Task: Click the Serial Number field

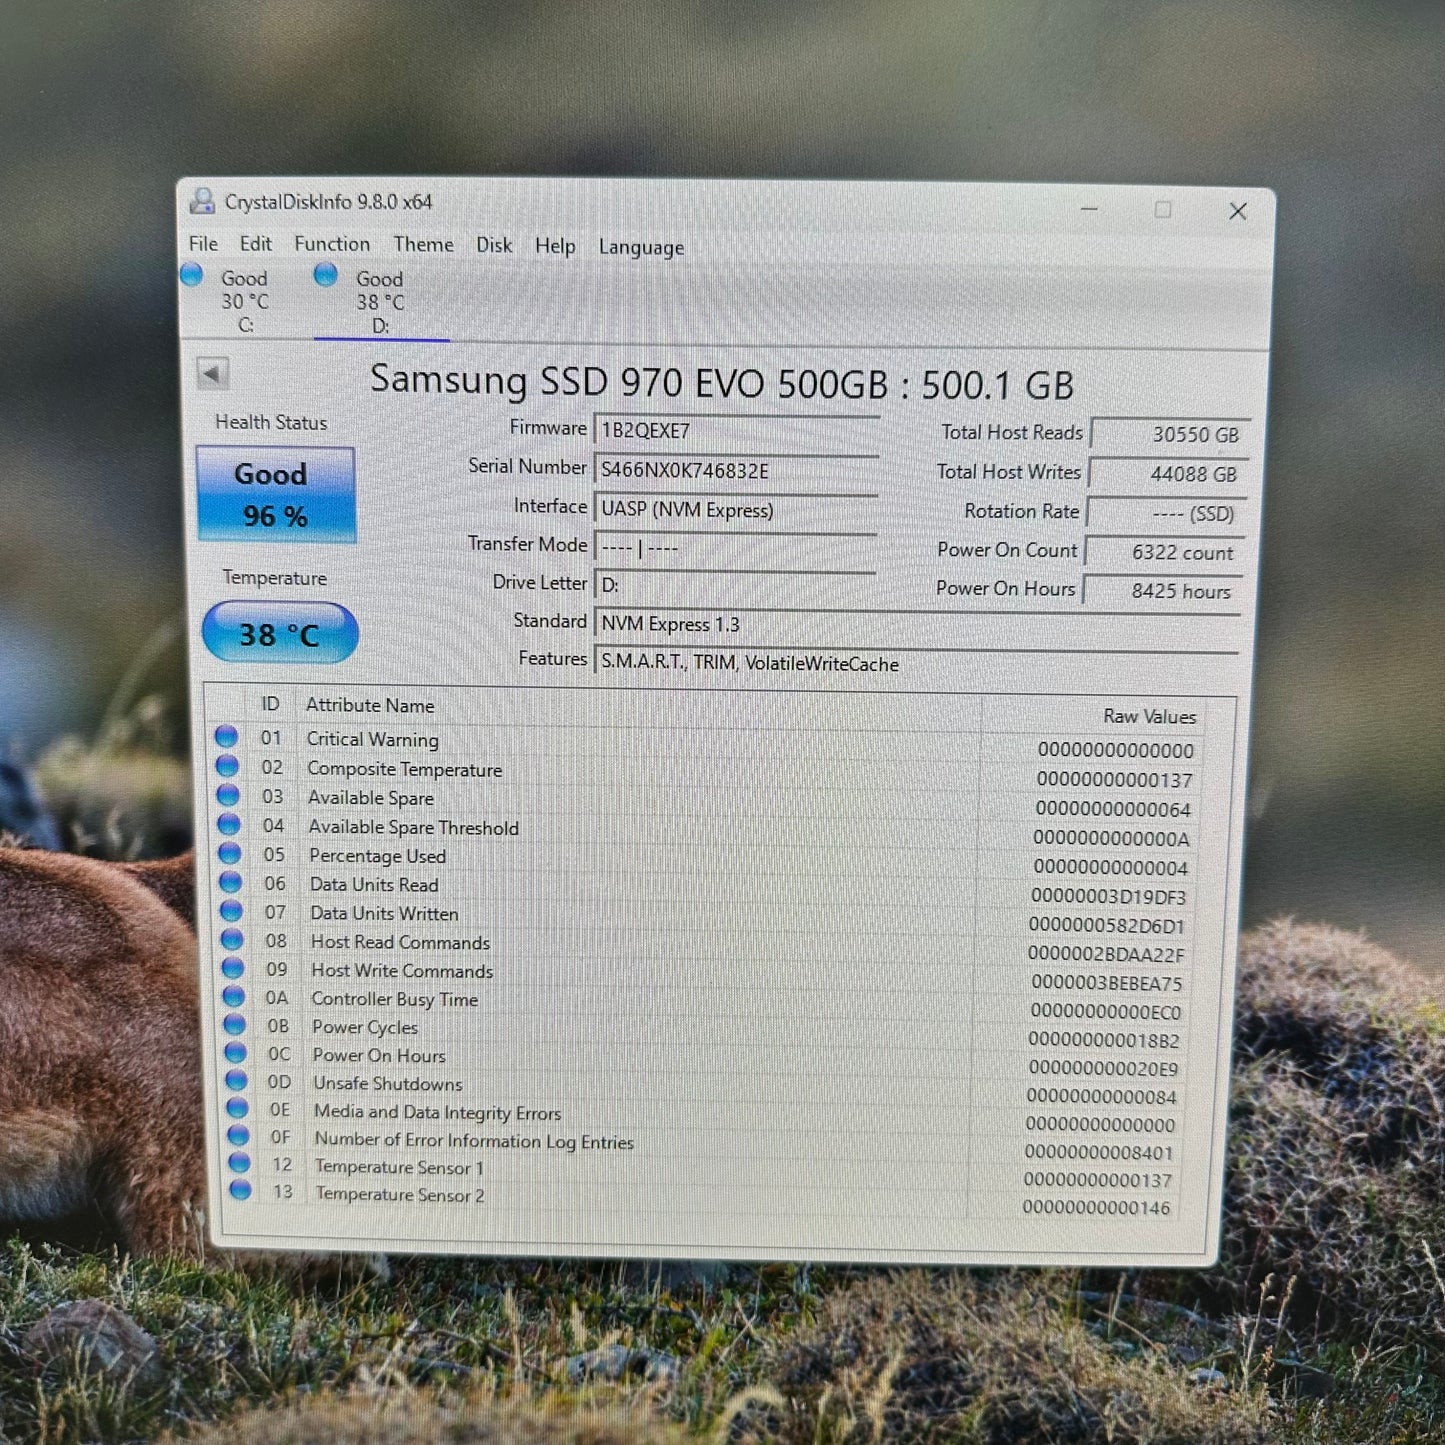Action: click(x=736, y=470)
